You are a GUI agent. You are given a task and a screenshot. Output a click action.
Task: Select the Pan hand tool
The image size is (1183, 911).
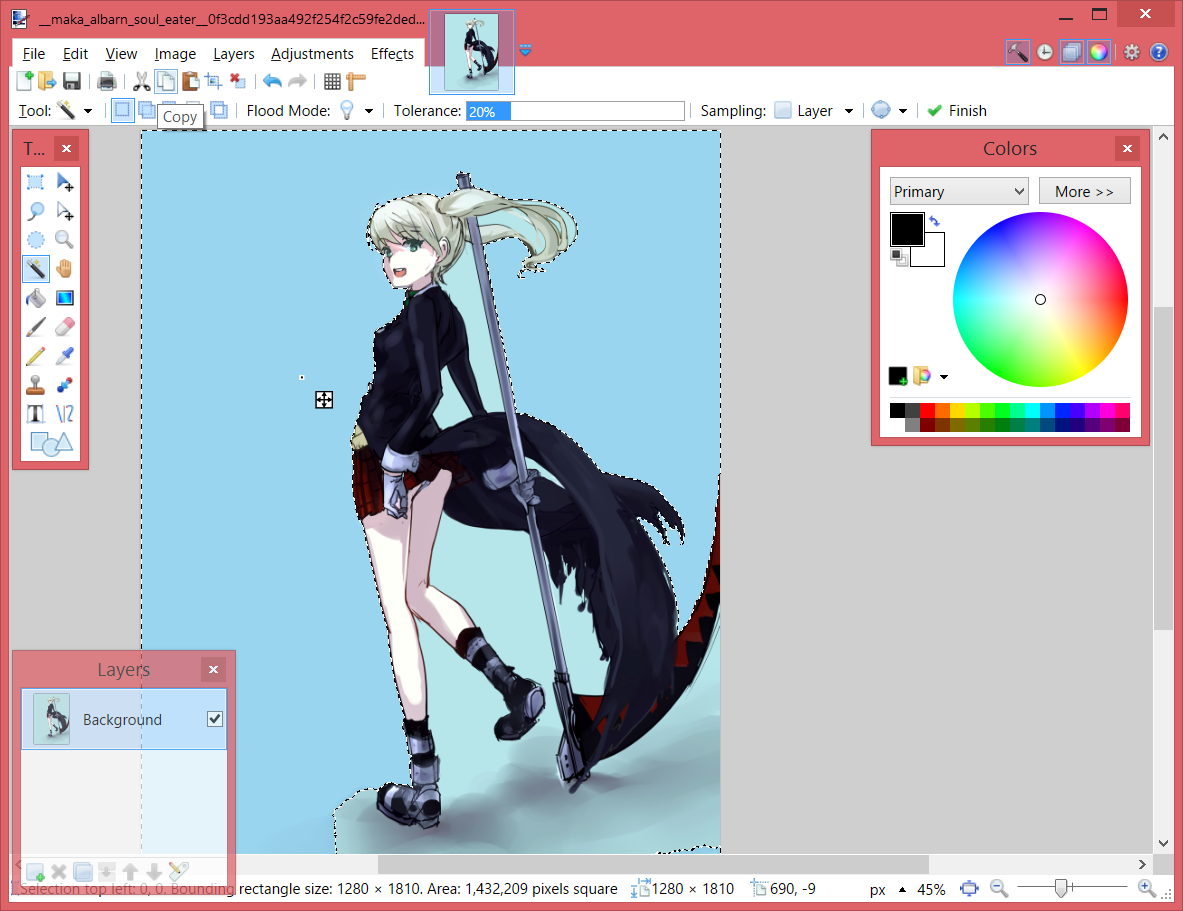click(65, 269)
